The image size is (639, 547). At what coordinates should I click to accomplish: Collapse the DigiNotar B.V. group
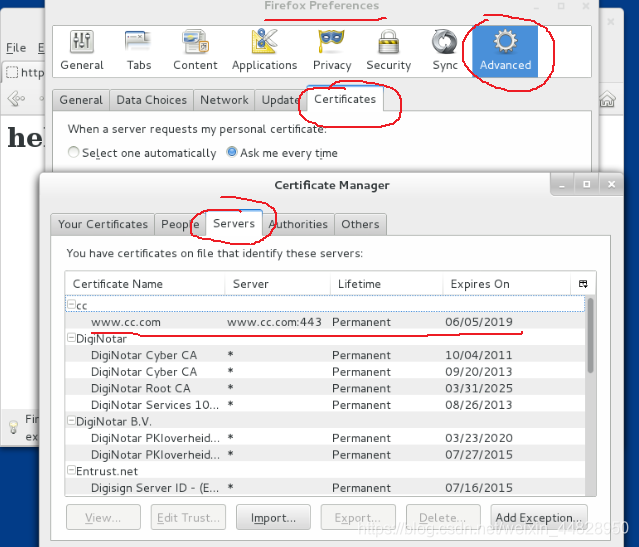coord(71,420)
